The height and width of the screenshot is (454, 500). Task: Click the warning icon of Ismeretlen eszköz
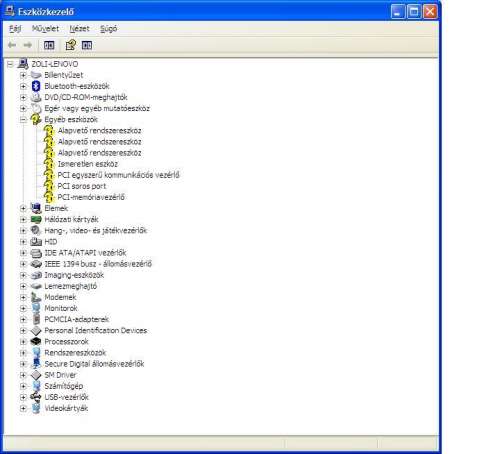[49, 164]
